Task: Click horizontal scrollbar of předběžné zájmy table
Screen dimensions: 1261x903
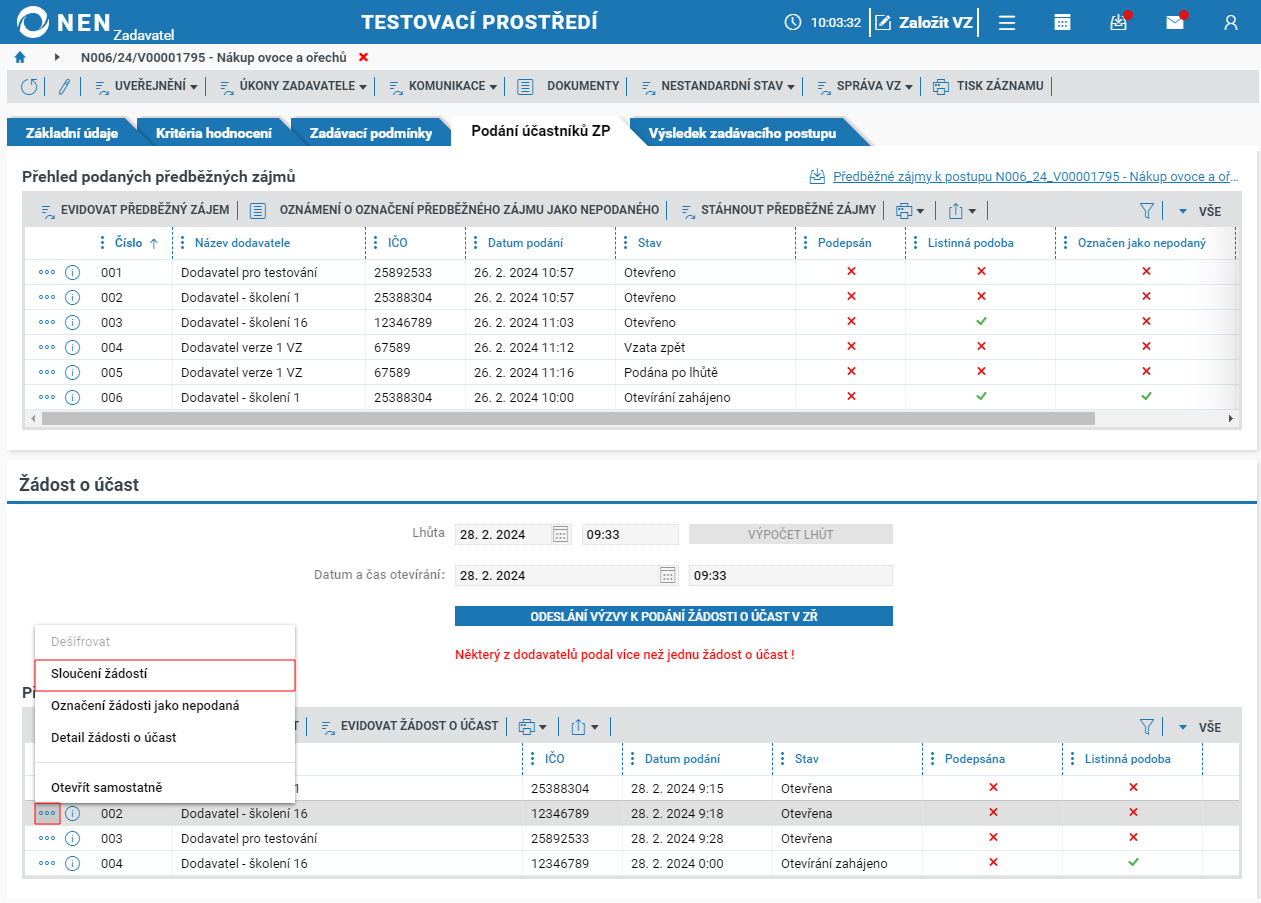Action: tap(568, 418)
